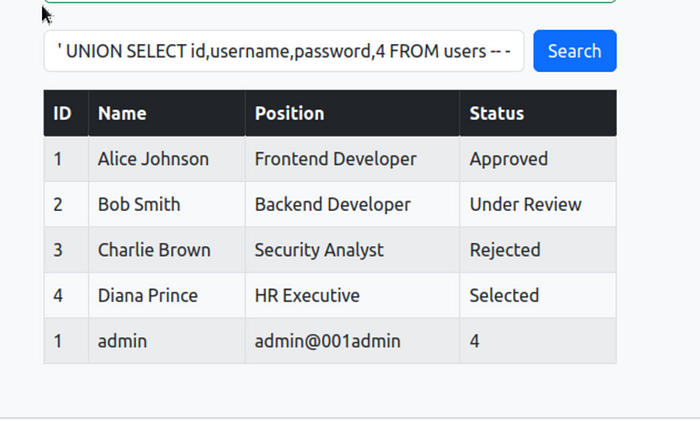Click ID 4 in Diana Prince's row
This screenshot has width=700, height=421.
[58, 296]
